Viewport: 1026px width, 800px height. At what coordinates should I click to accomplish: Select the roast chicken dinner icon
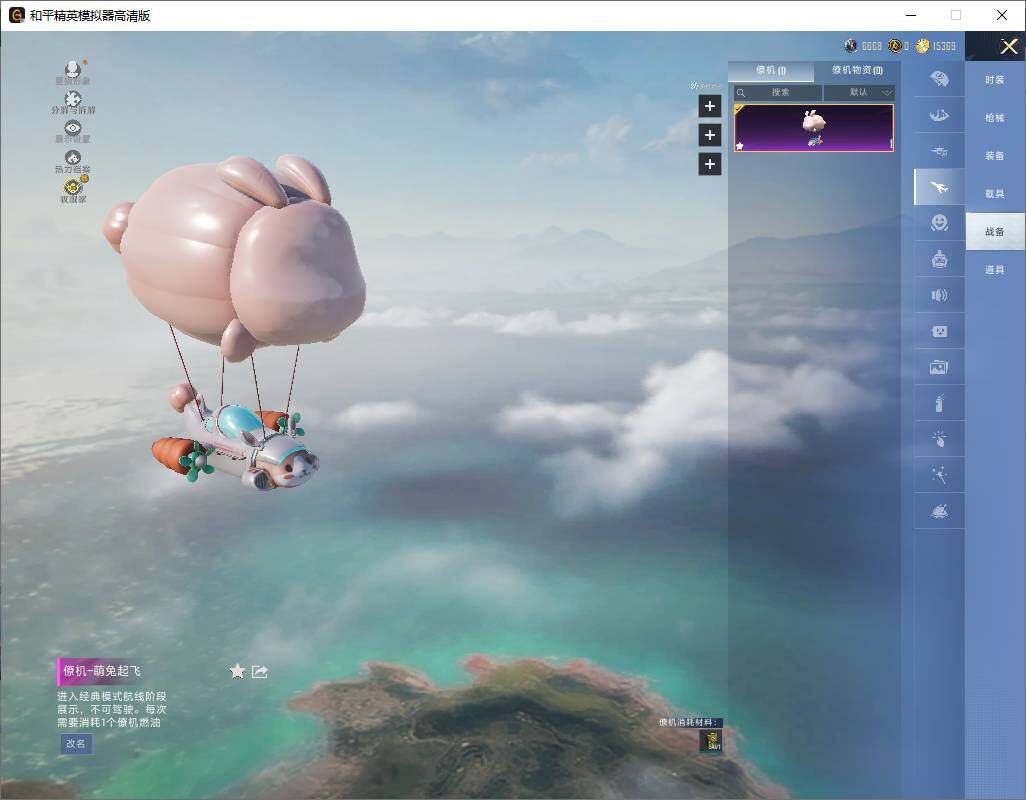click(939, 511)
